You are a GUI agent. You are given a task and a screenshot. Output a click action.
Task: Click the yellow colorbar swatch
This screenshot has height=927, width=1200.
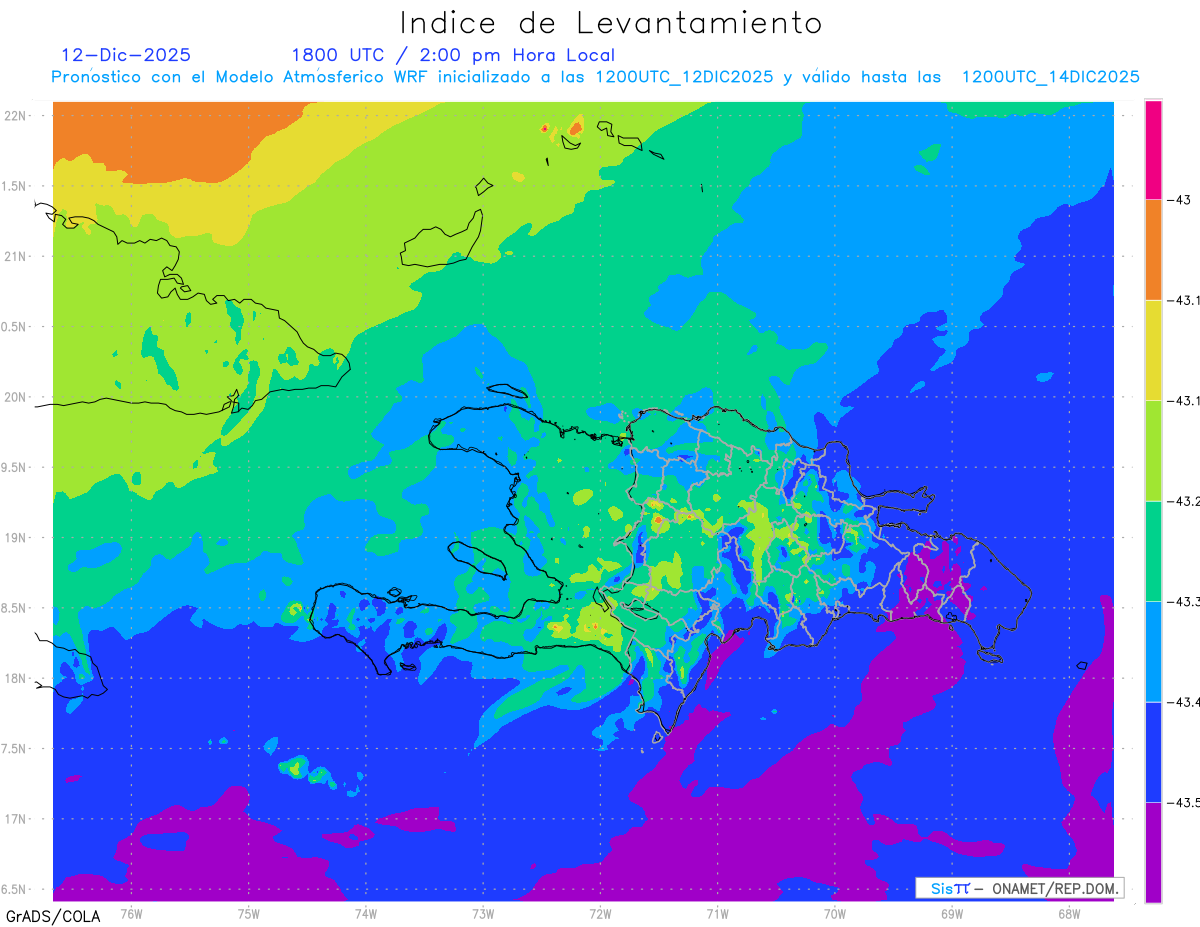pyautogui.click(x=1153, y=350)
